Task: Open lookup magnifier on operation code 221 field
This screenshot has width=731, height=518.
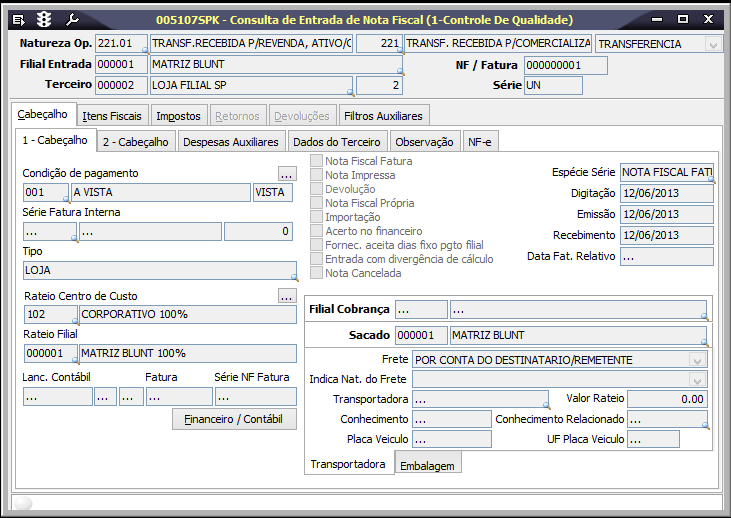Action: (400, 50)
